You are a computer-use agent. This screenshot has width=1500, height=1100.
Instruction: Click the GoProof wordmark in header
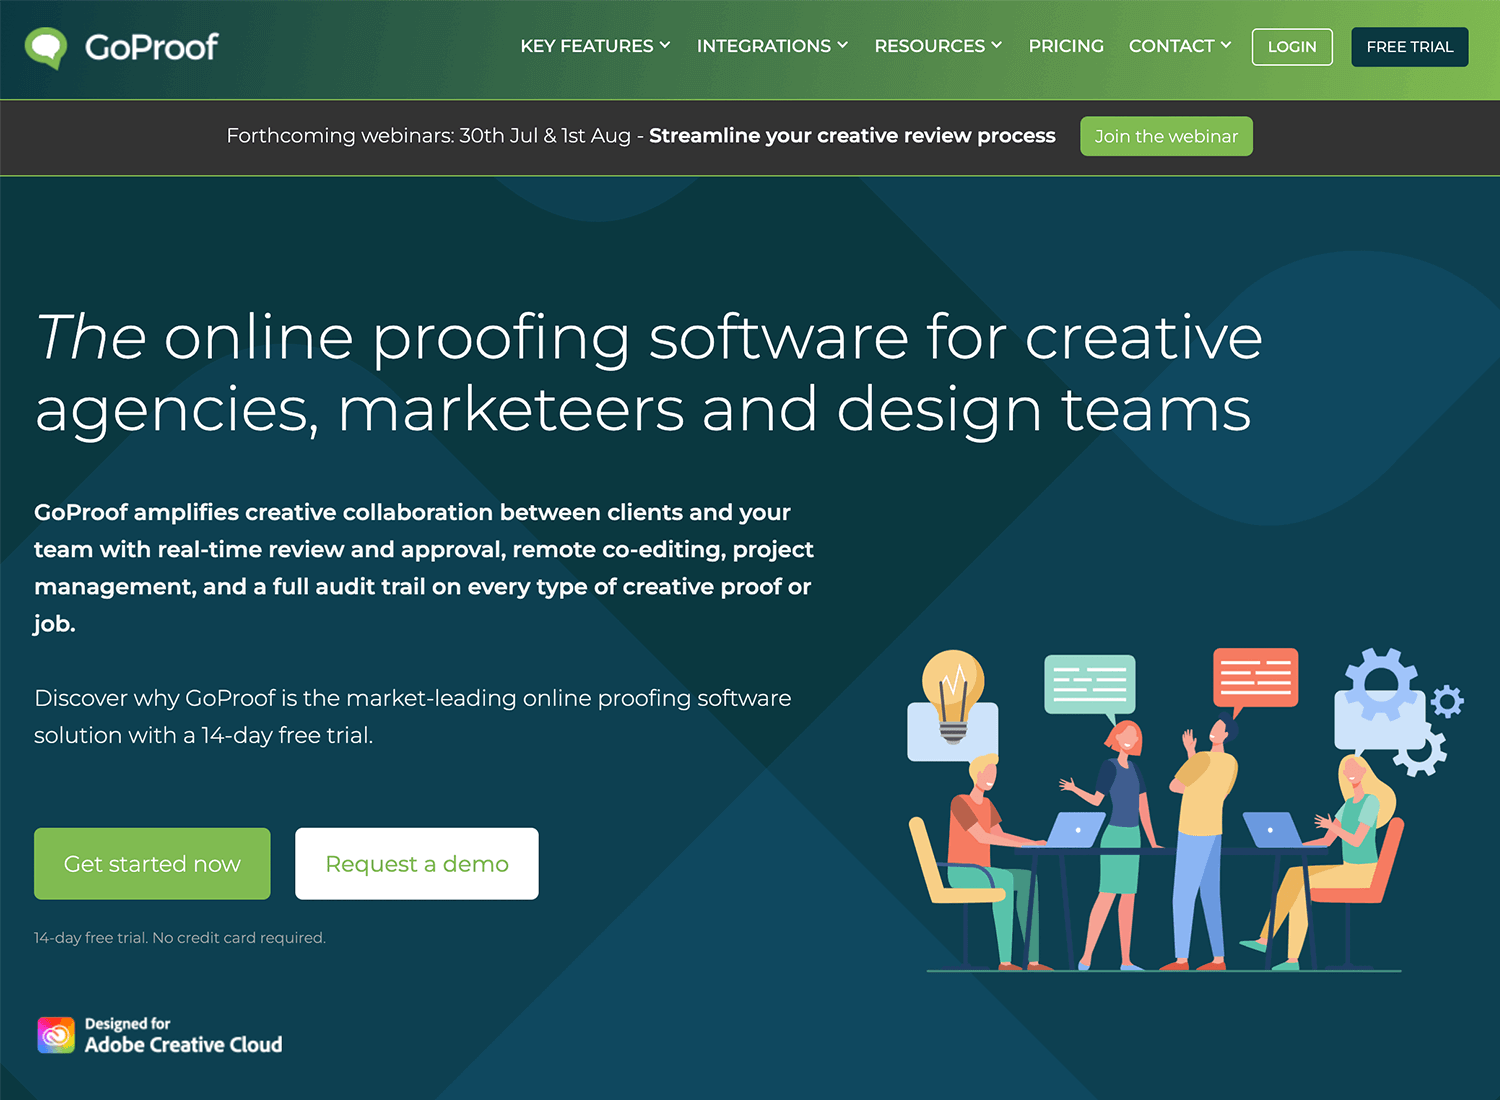[x=151, y=47]
